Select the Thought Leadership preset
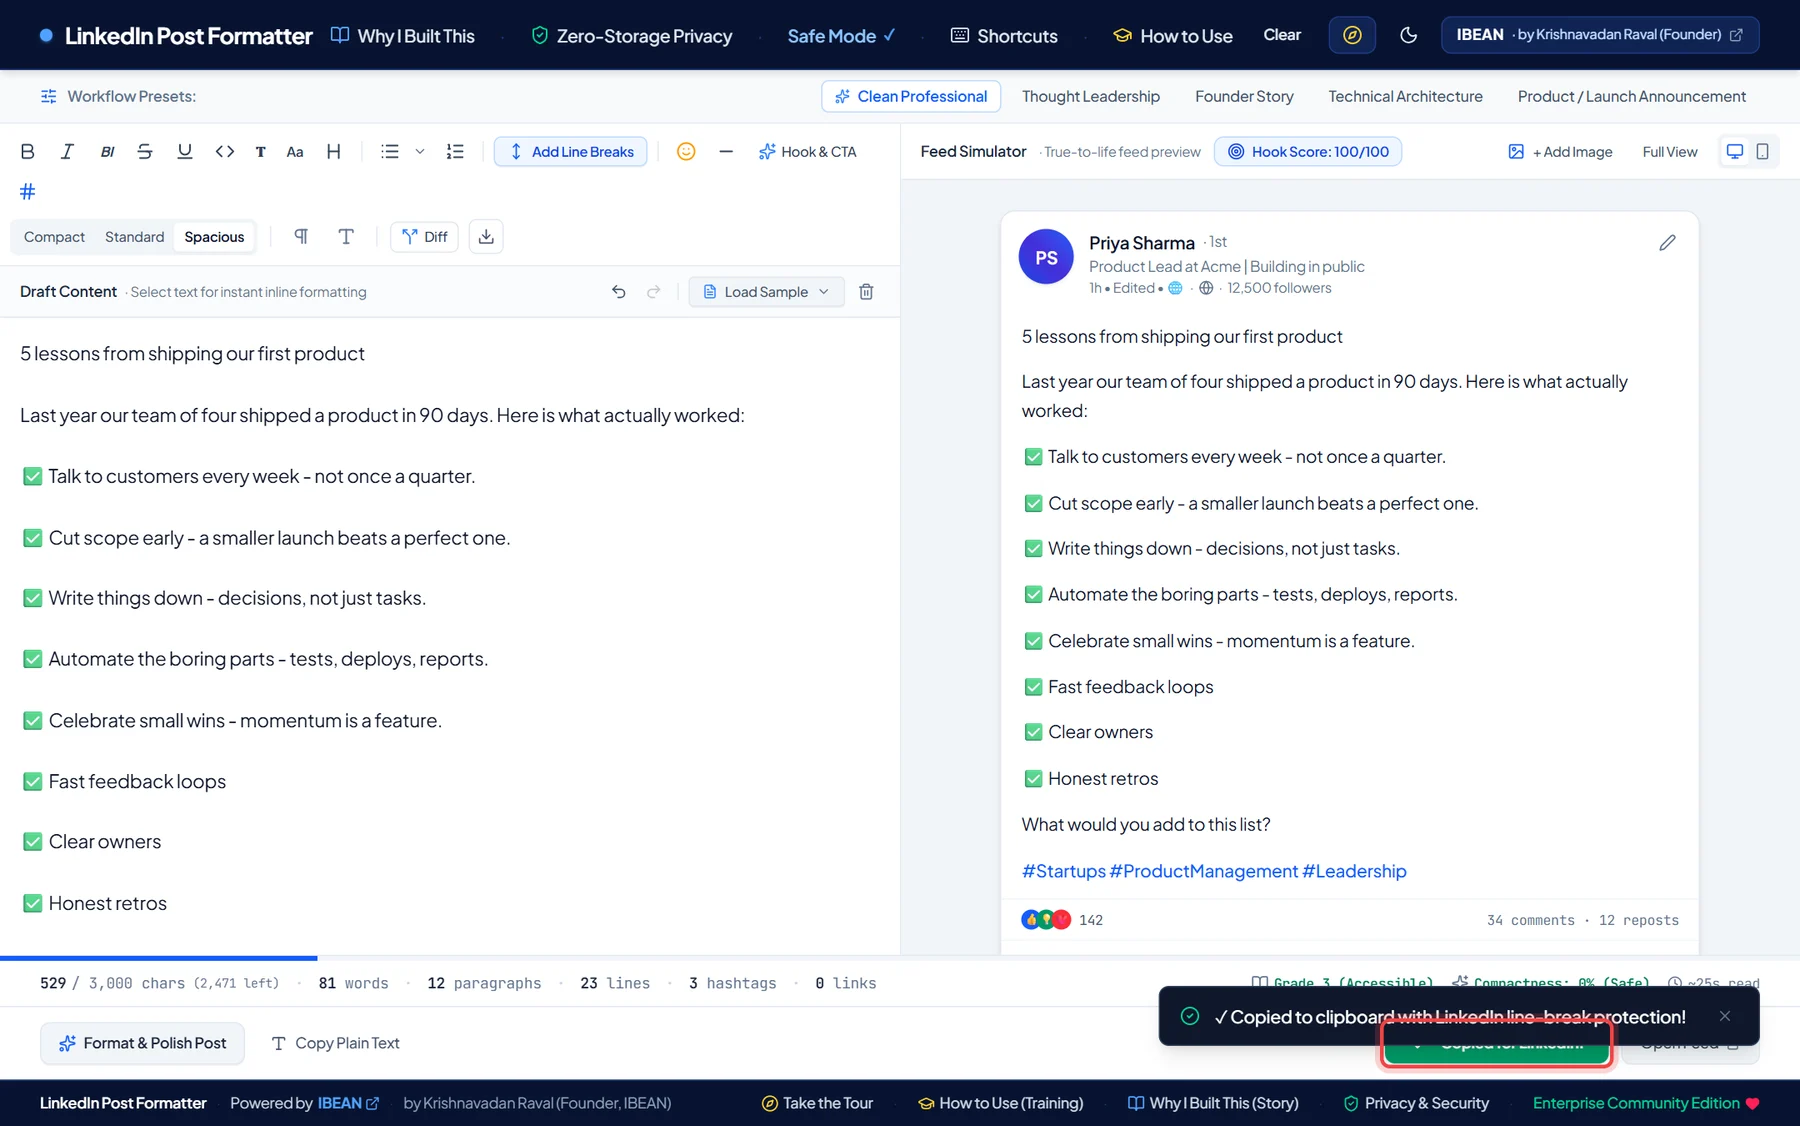 1091,96
